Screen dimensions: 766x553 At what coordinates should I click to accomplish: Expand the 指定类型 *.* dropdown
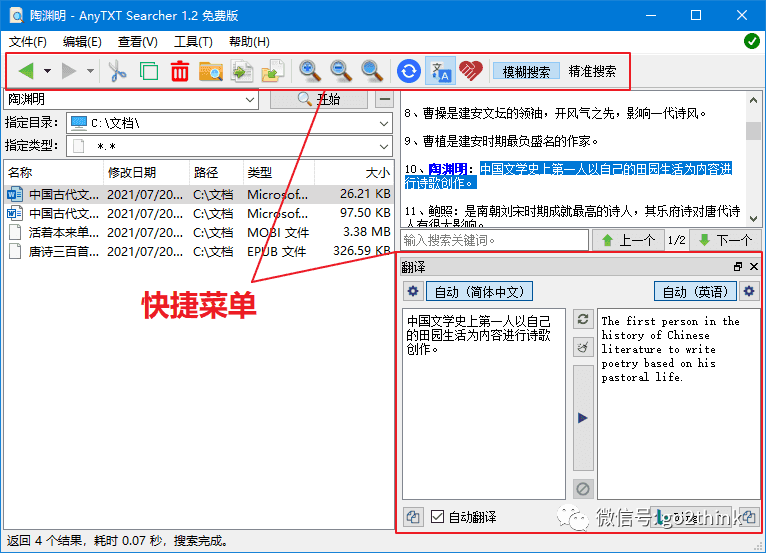pyautogui.click(x=384, y=146)
